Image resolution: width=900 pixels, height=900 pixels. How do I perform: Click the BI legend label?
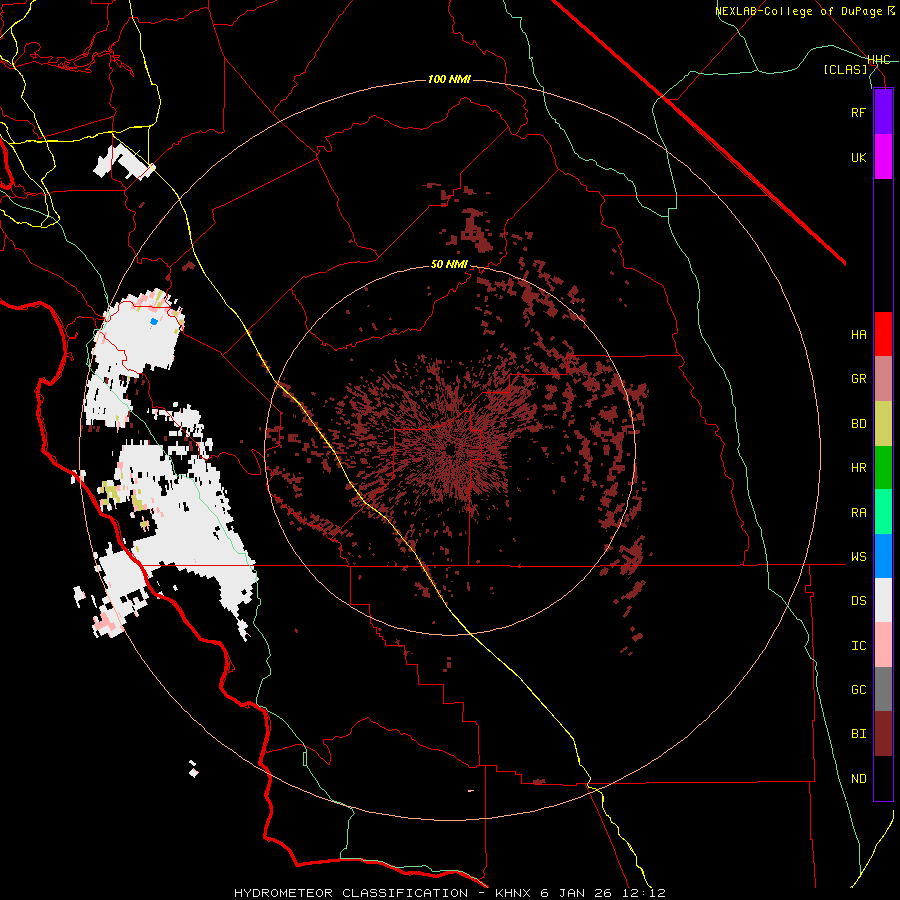point(858,734)
